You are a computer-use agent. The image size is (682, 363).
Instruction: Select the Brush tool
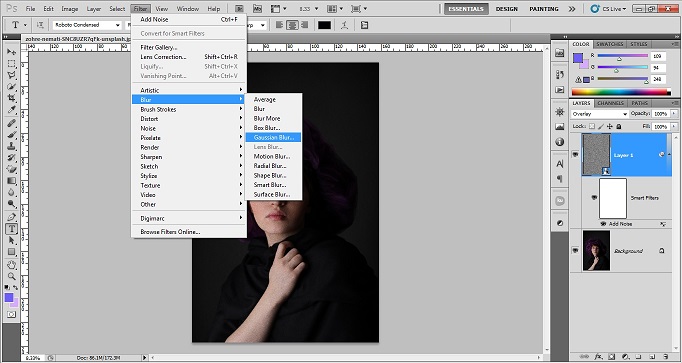(x=11, y=135)
